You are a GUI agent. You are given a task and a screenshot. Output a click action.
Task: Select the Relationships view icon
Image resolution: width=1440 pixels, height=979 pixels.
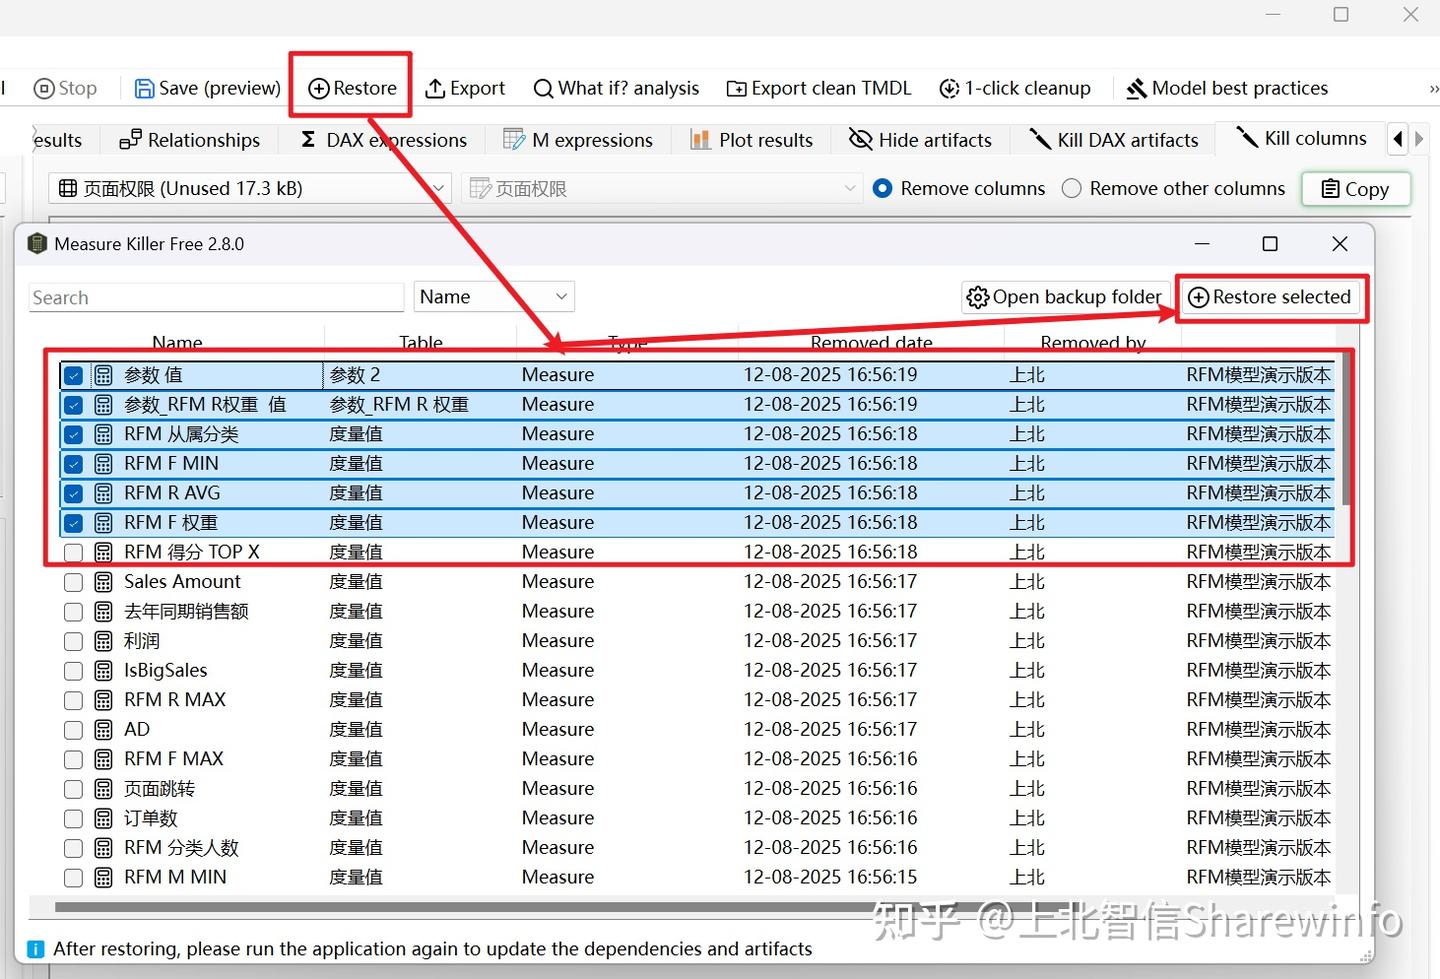click(x=133, y=139)
